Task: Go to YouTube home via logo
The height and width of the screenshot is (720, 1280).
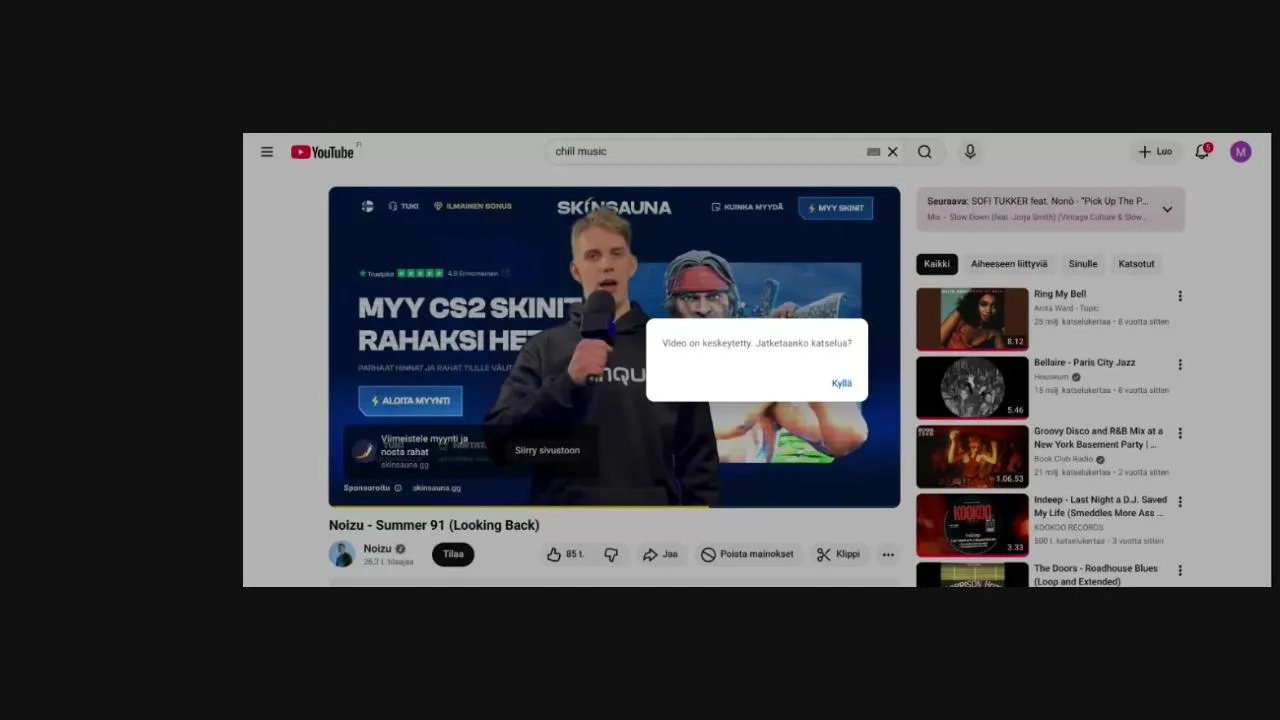Action: click(323, 152)
